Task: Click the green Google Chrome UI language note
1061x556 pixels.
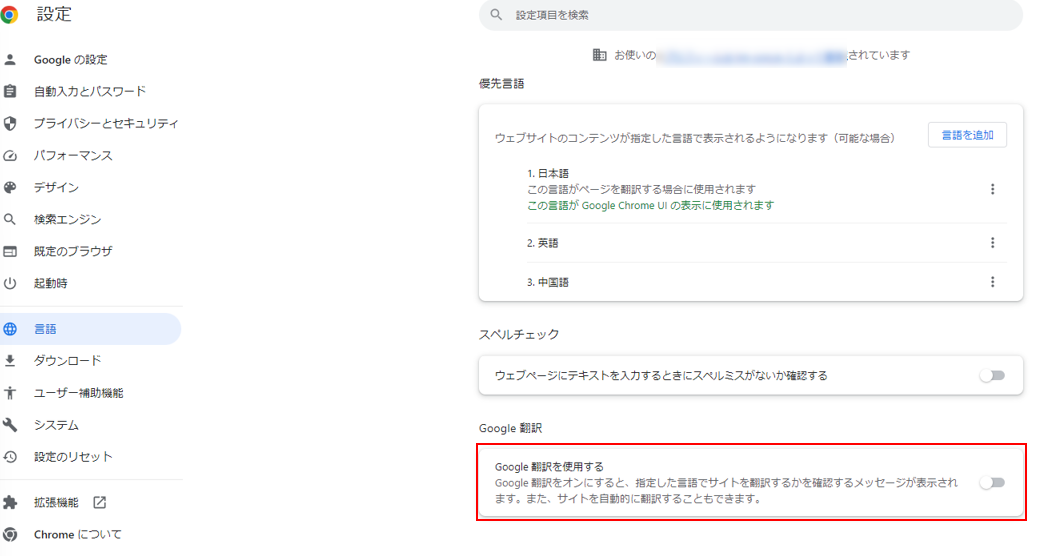Action: pos(650,206)
